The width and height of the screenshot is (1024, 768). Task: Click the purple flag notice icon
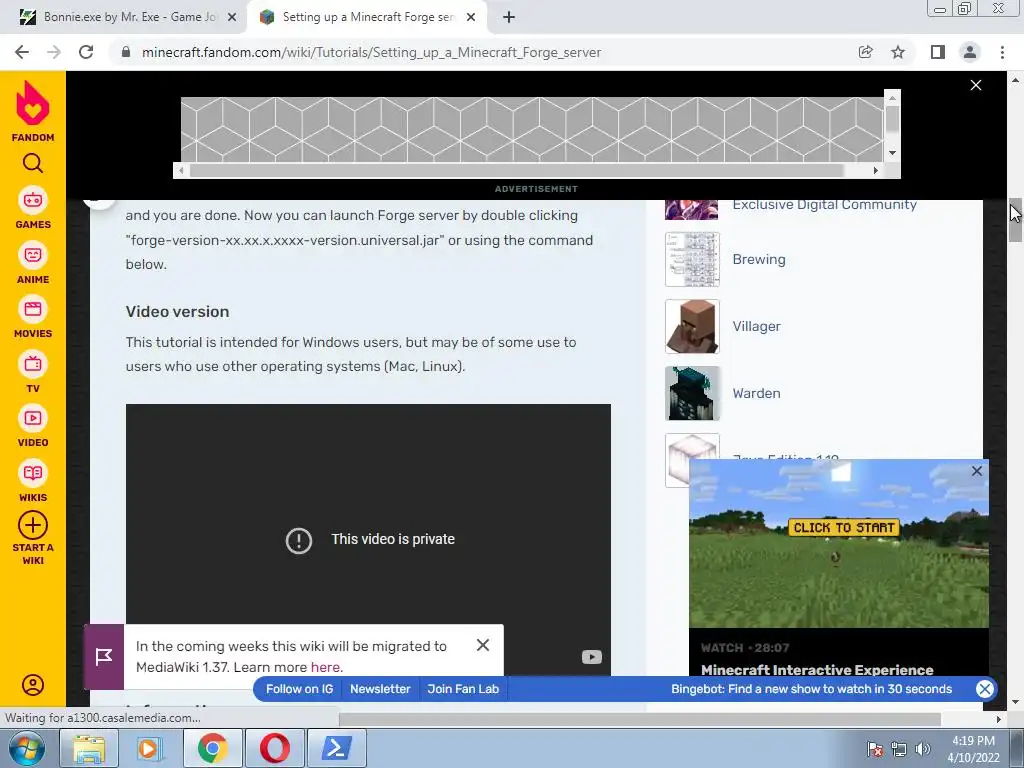104,656
